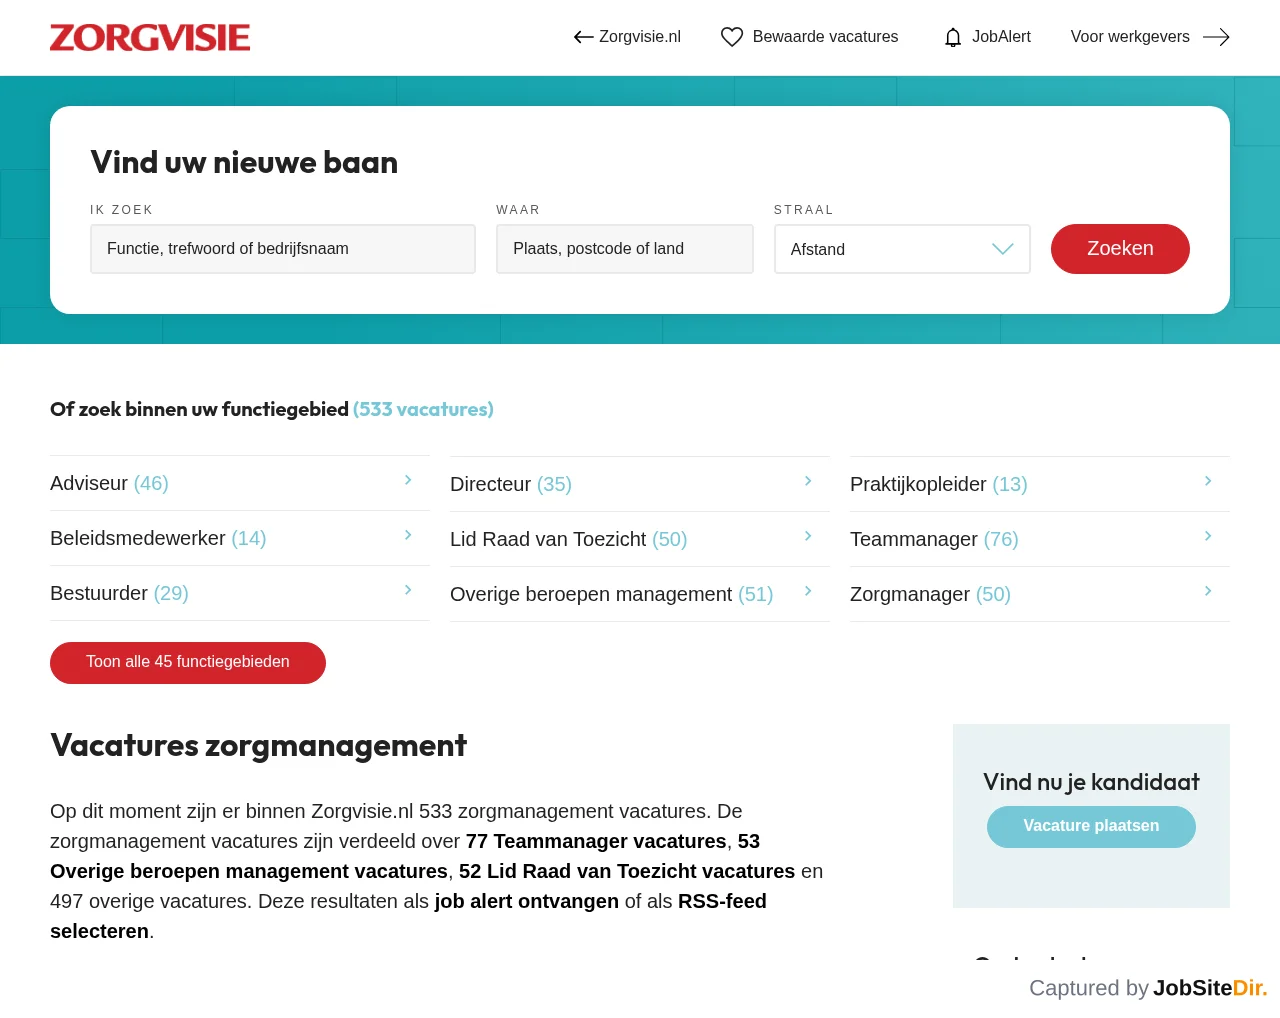This screenshot has width=1280, height=1018.
Task: Show all 45 functiegebieden
Action: point(188,663)
